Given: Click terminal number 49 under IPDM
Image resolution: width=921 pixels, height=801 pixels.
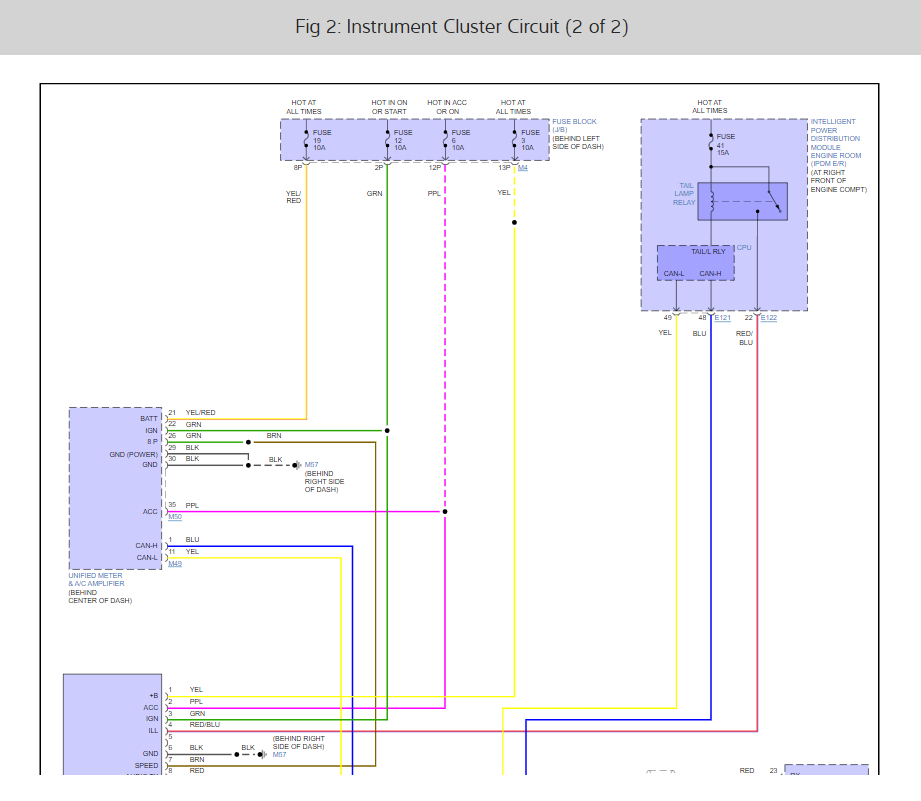Looking at the screenshot, I should (667, 318).
